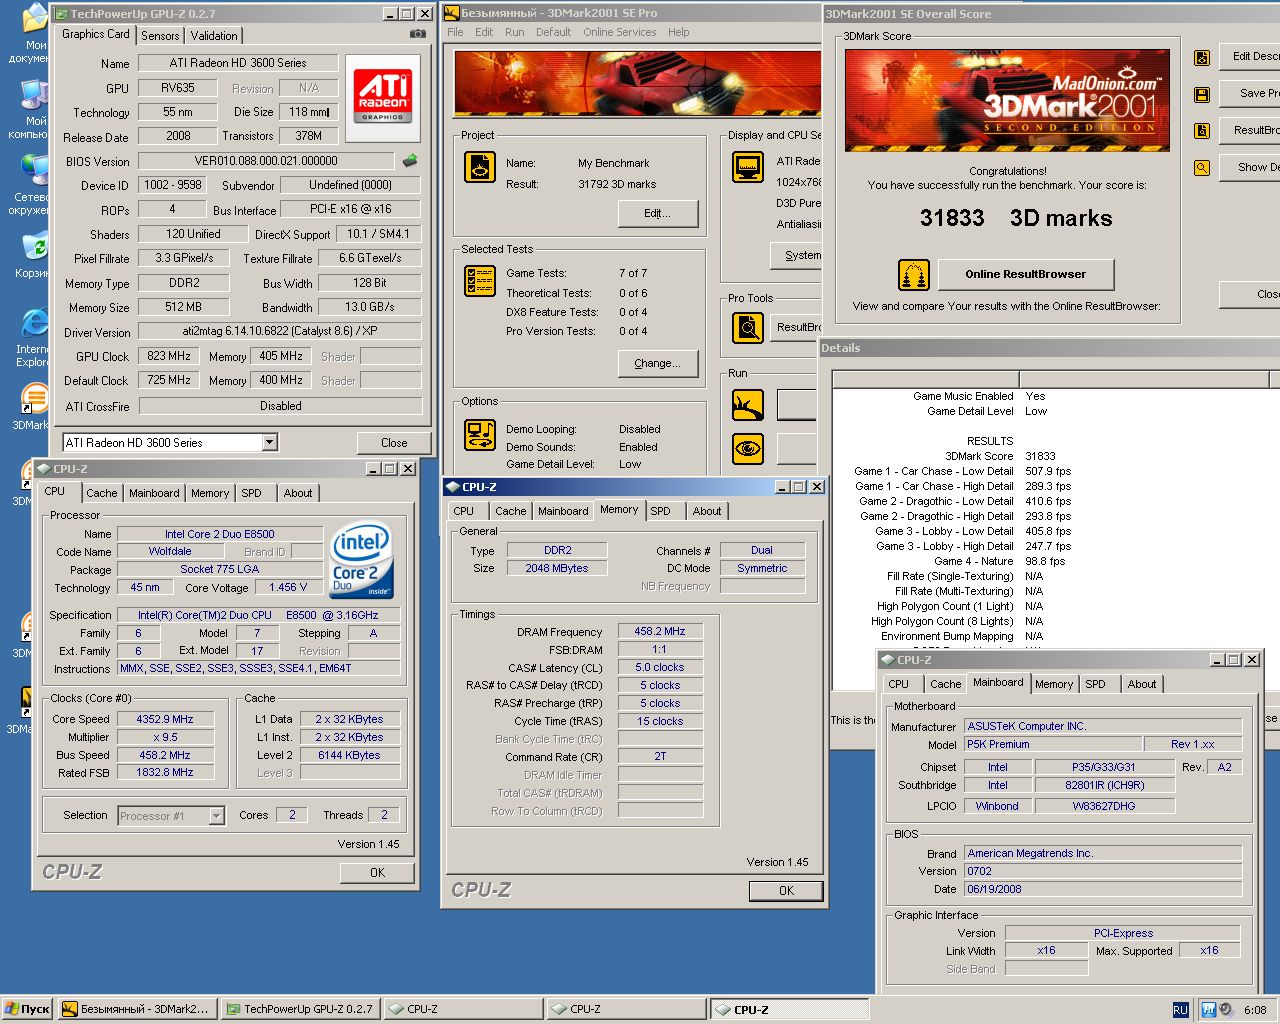Screen dimensions: 1280x1024
Task: Click the Options demo looping icon
Action: coord(480,435)
